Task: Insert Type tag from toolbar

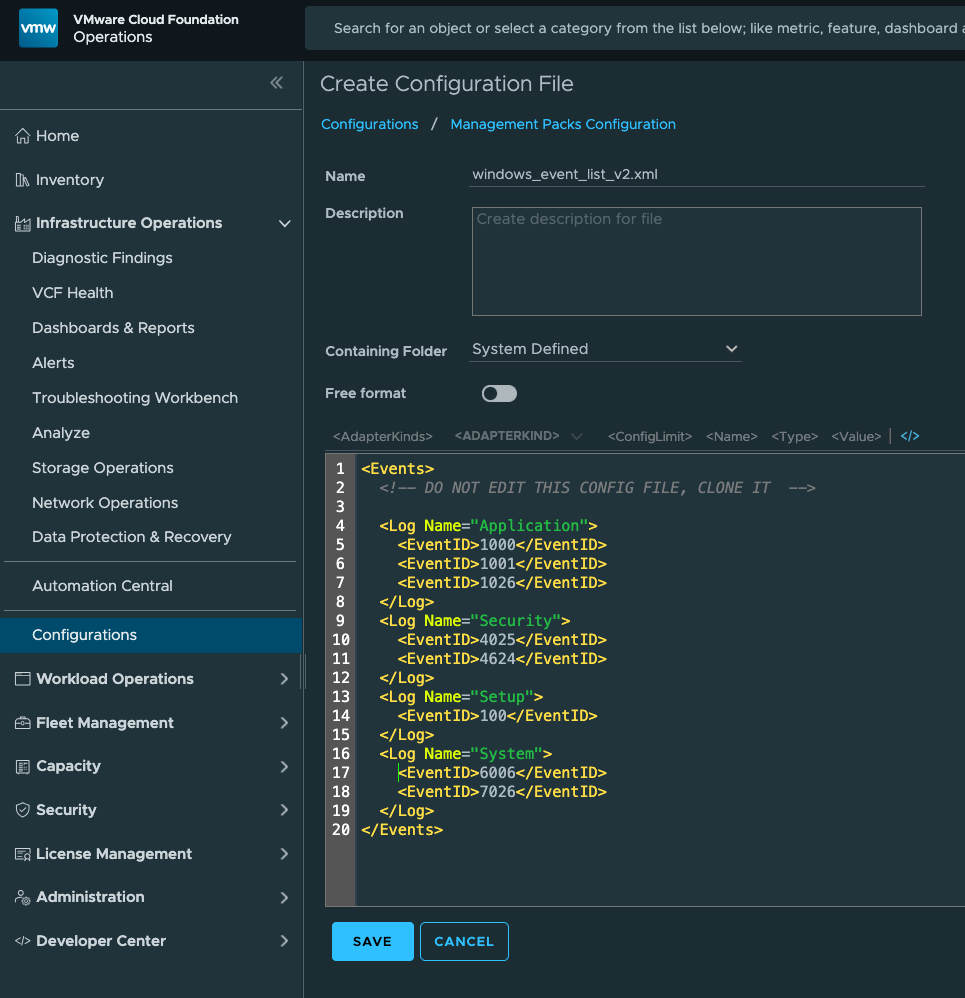Action: pyautogui.click(x=794, y=437)
